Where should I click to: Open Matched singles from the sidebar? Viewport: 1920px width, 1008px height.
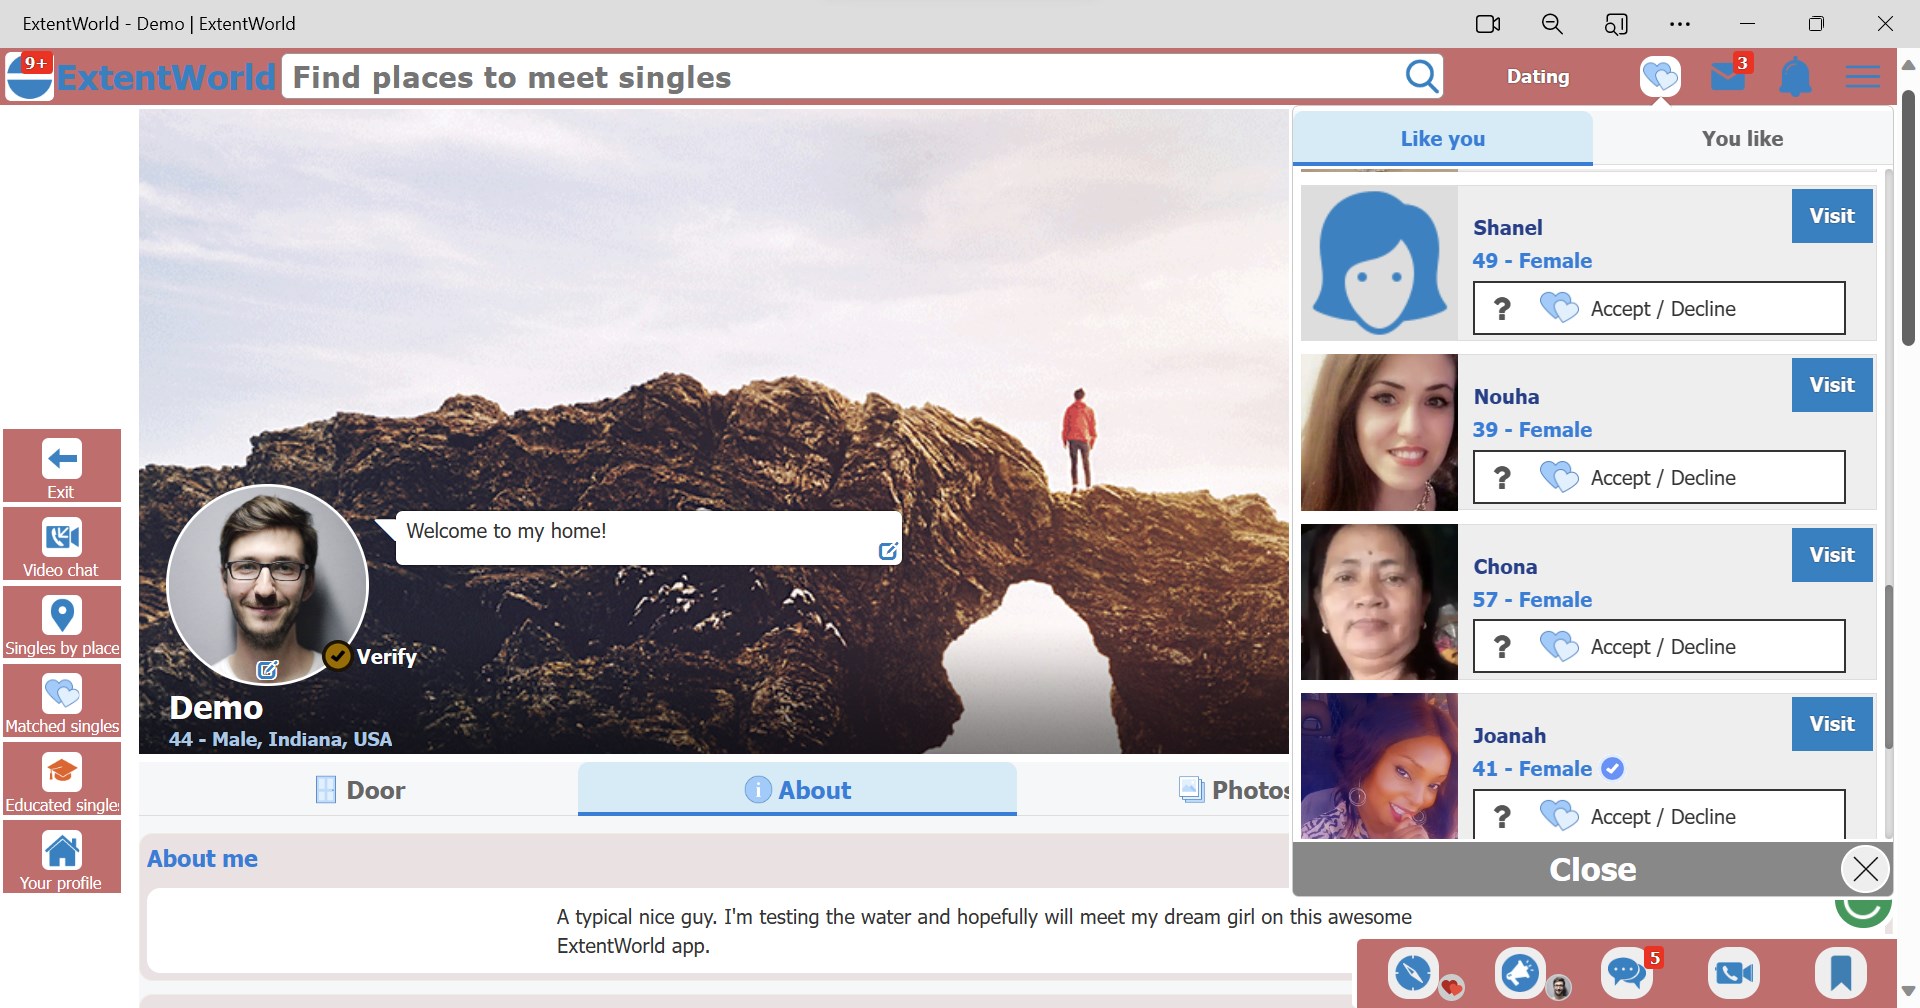coord(62,700)
